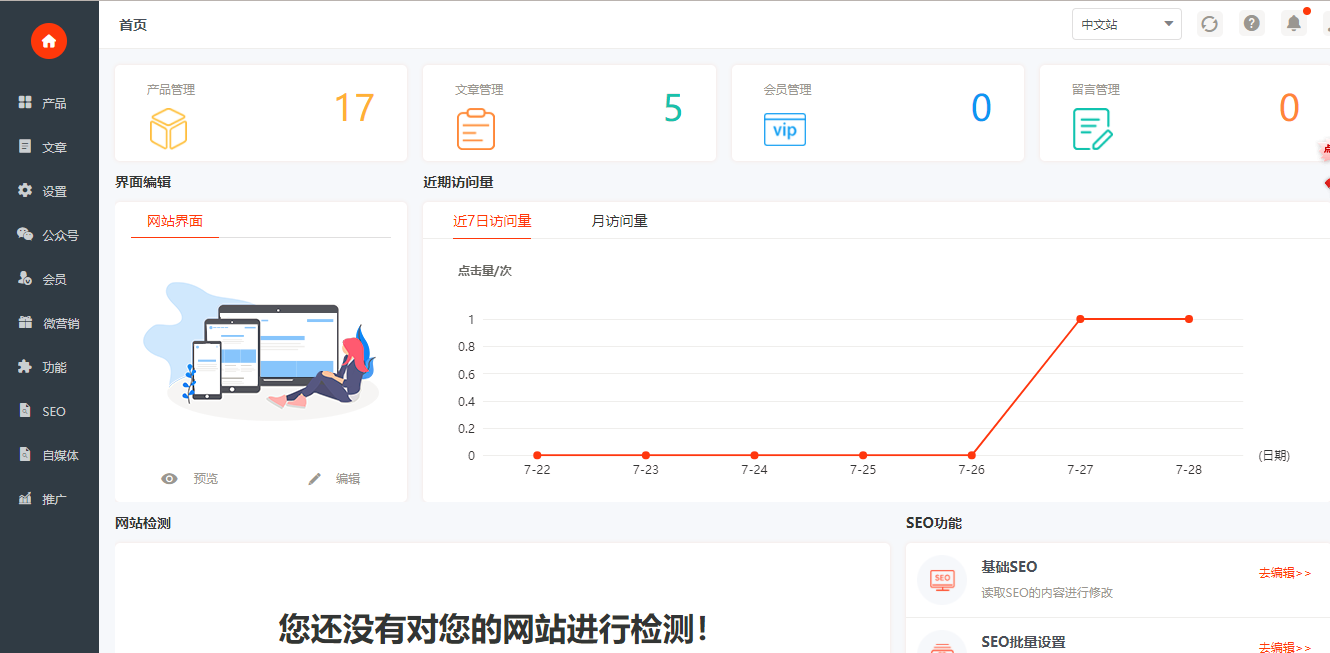Open the 功能 puzzle icon
The image size is (1330, 653).
click(25, 366)
